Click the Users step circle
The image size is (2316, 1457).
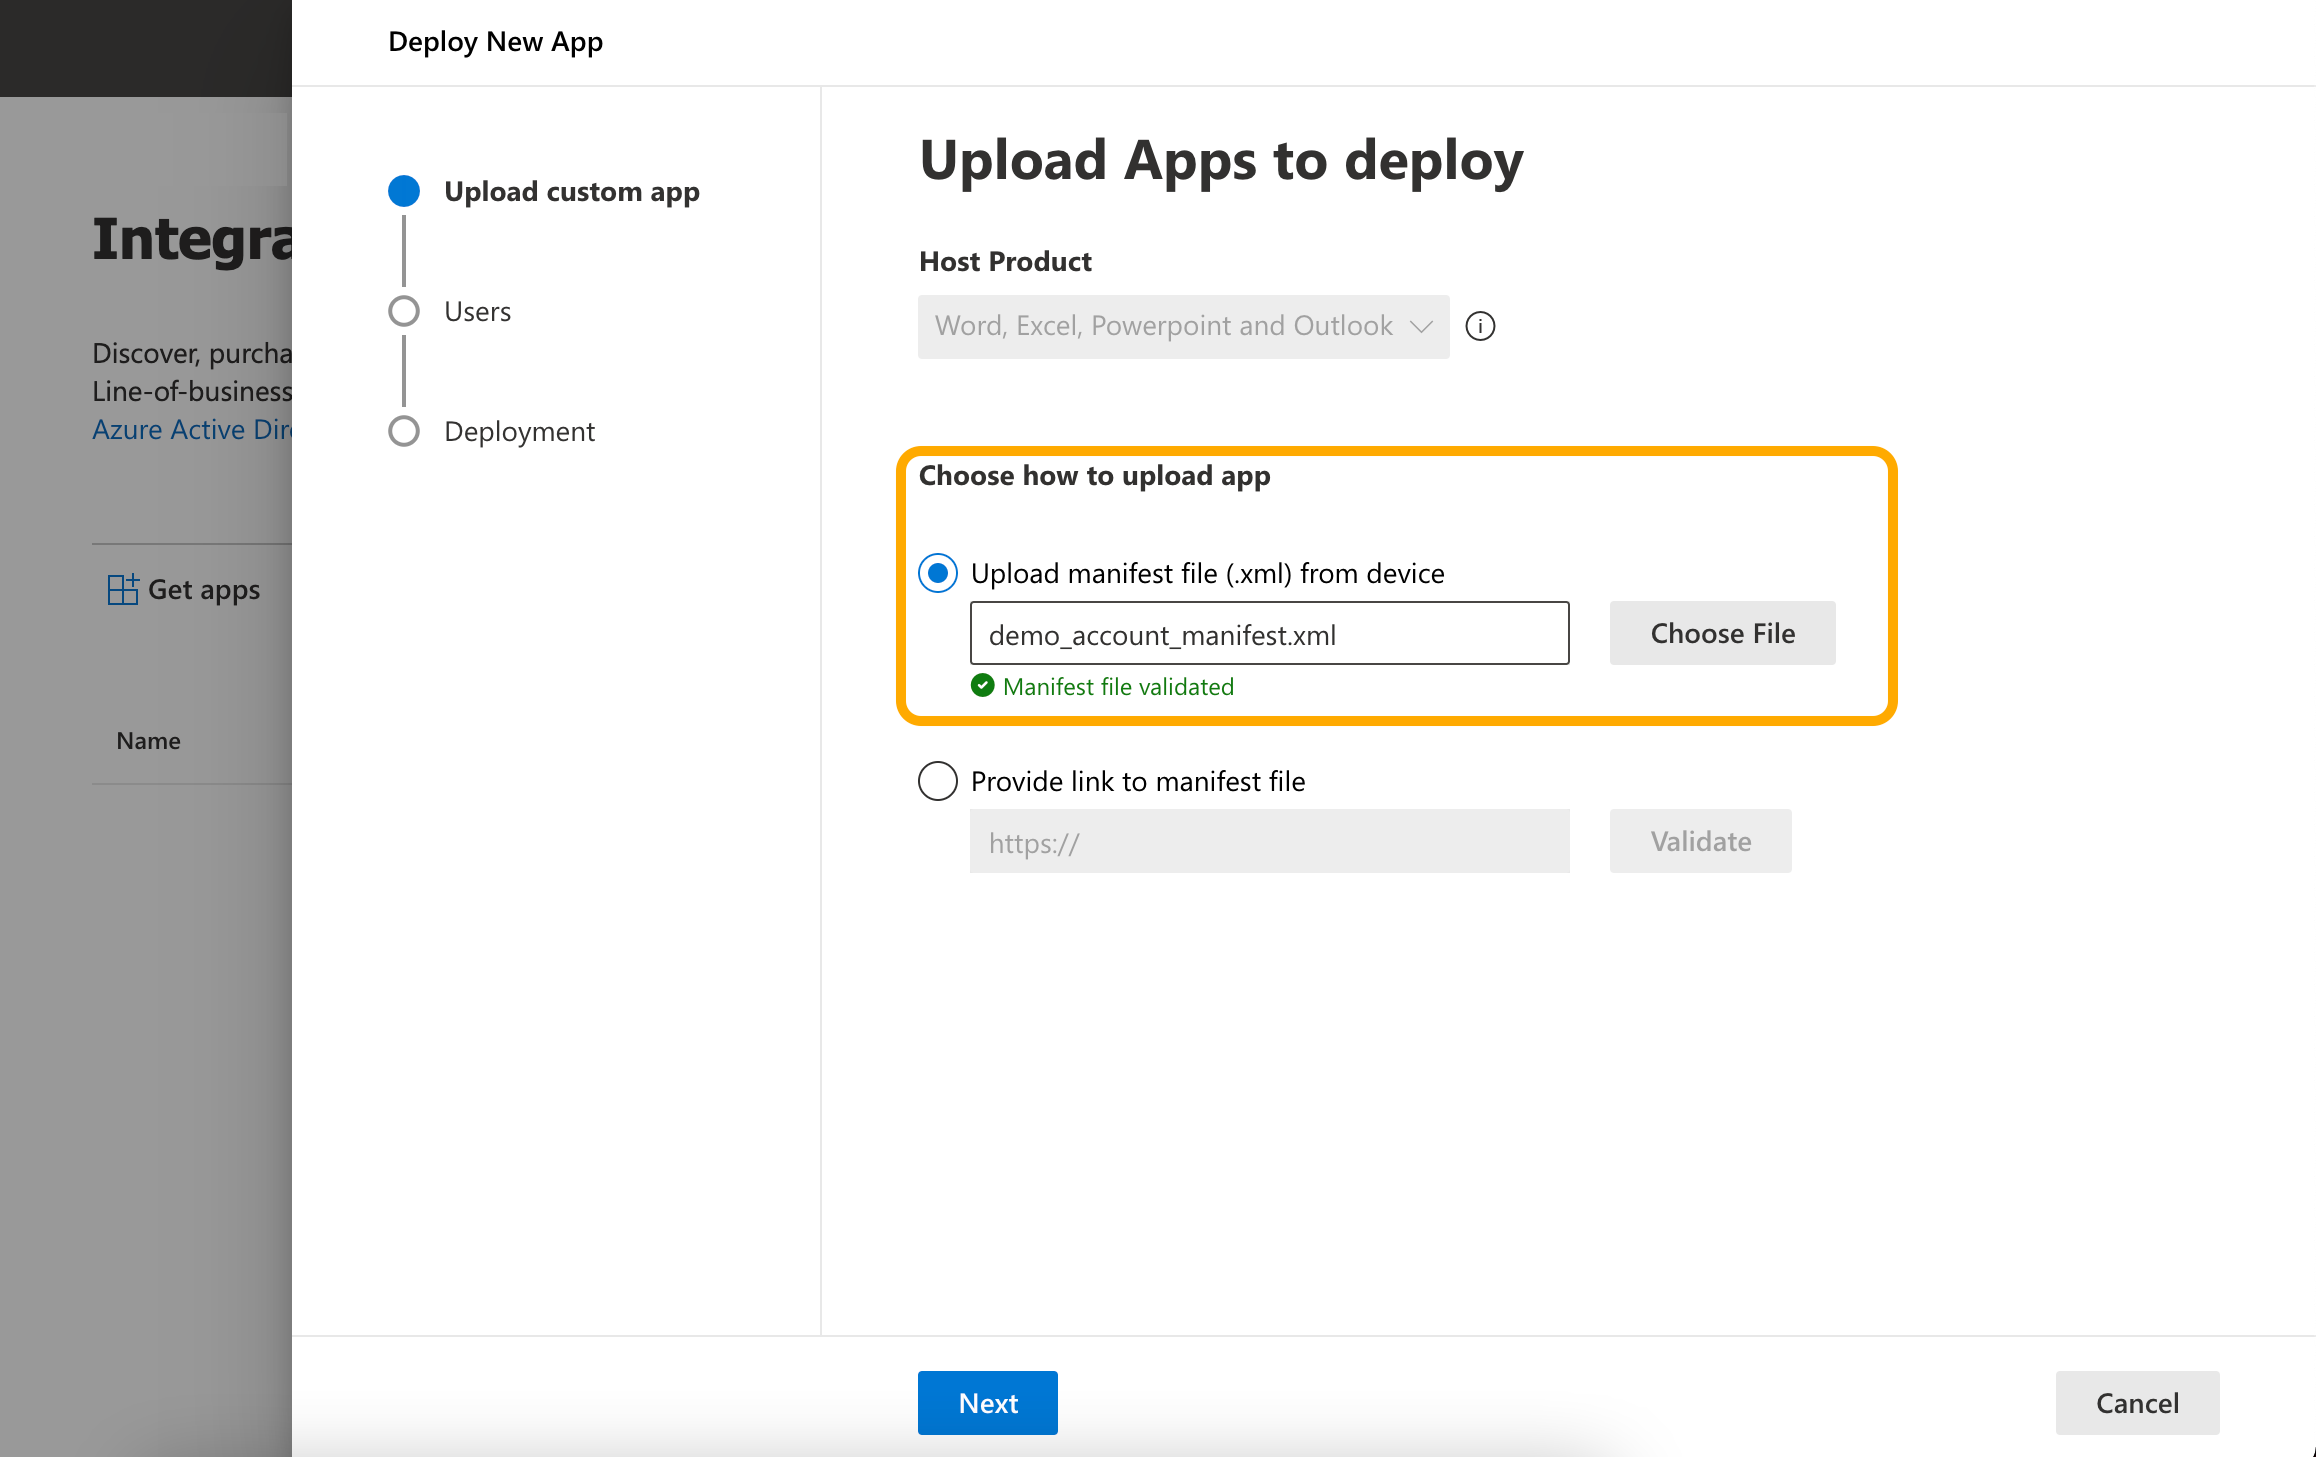(404, 311)
